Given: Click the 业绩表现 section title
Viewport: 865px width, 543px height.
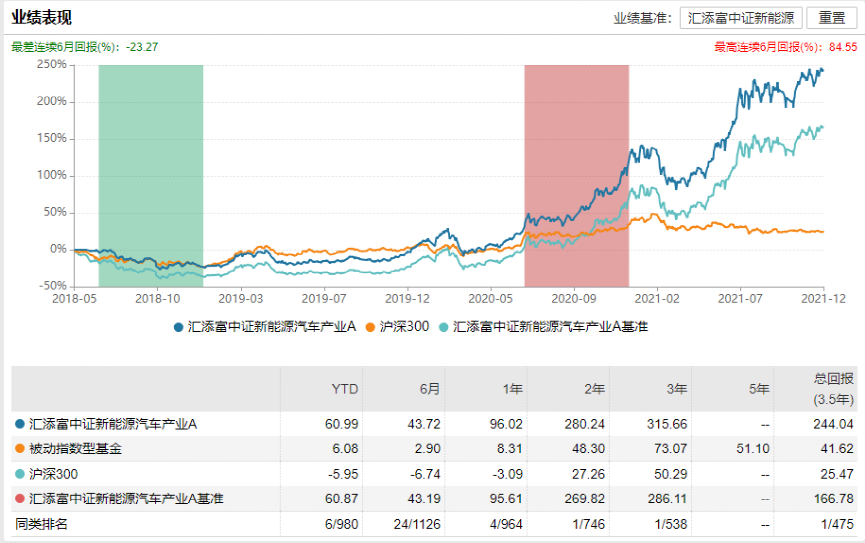Looking at the screenshot, I should (x=41, y=18).
